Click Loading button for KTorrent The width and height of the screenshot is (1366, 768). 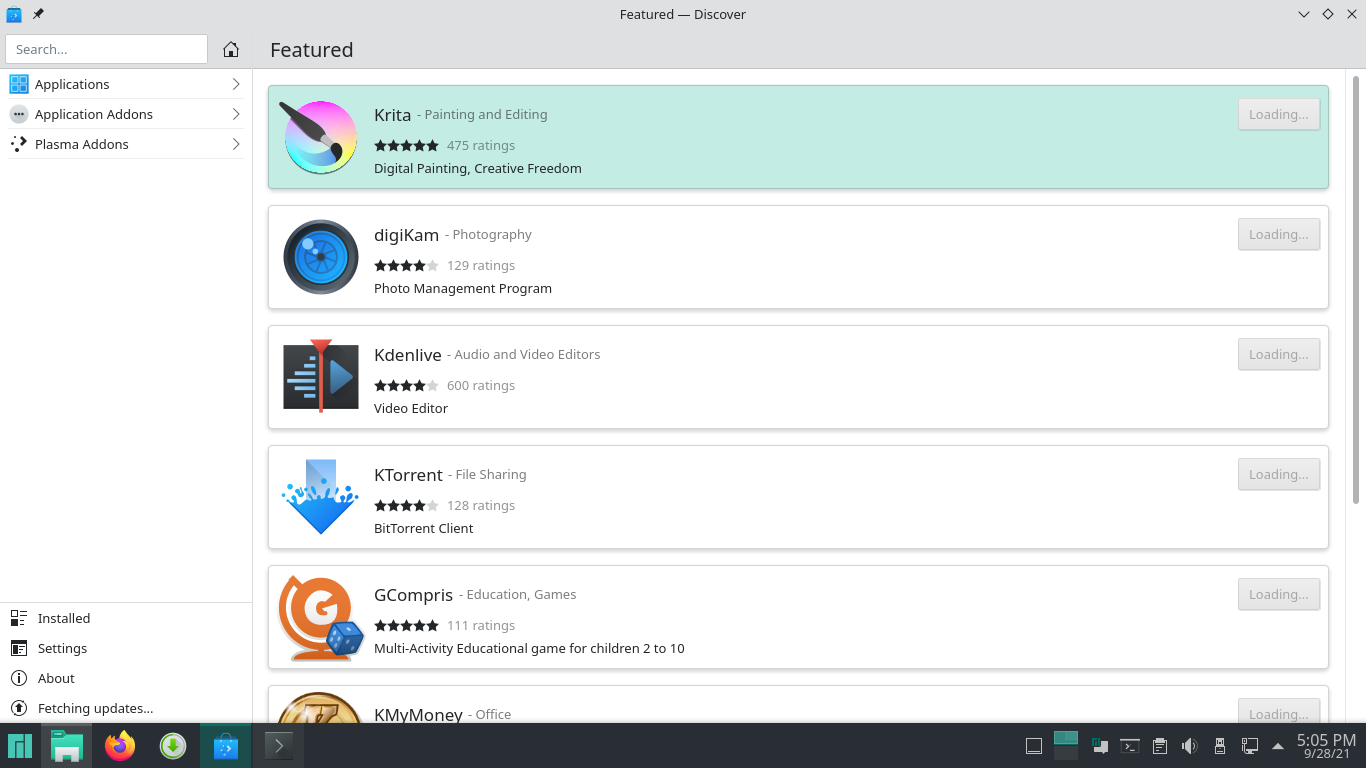click(x=1279, y=474)
